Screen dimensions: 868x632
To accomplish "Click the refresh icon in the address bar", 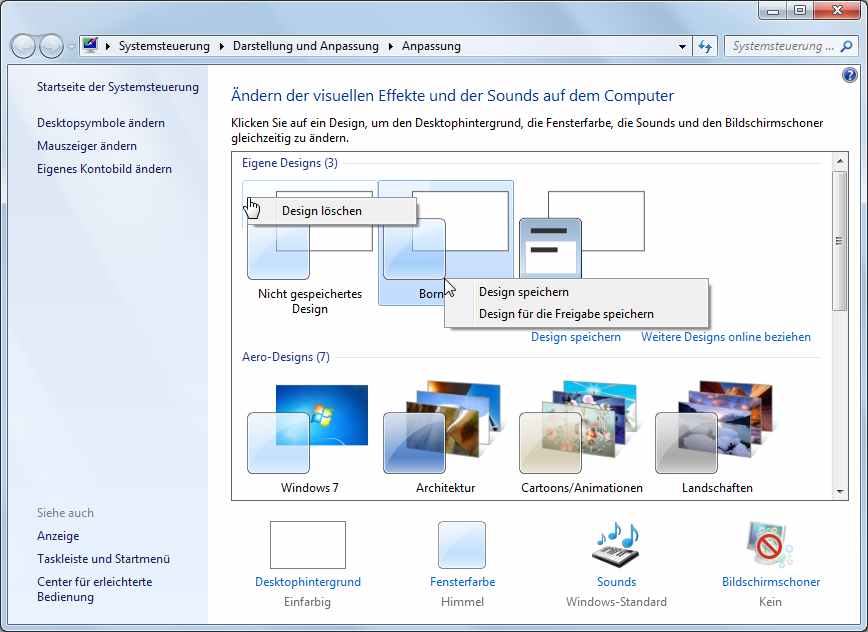I will pos(706,45).
